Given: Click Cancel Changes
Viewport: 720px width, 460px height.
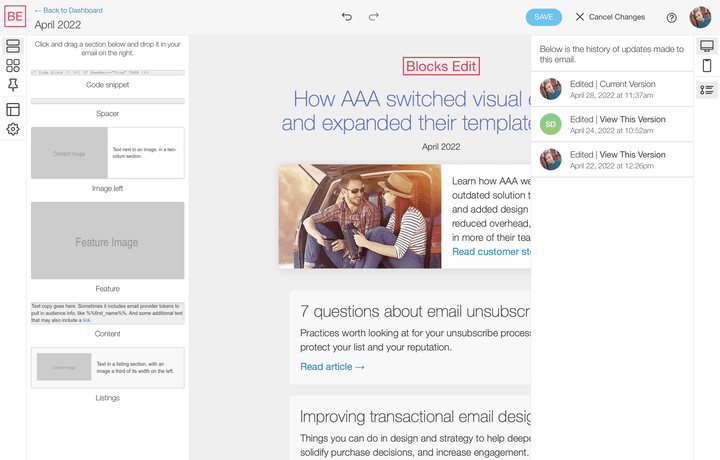Looking at the screenshot, I should (610, 17).
